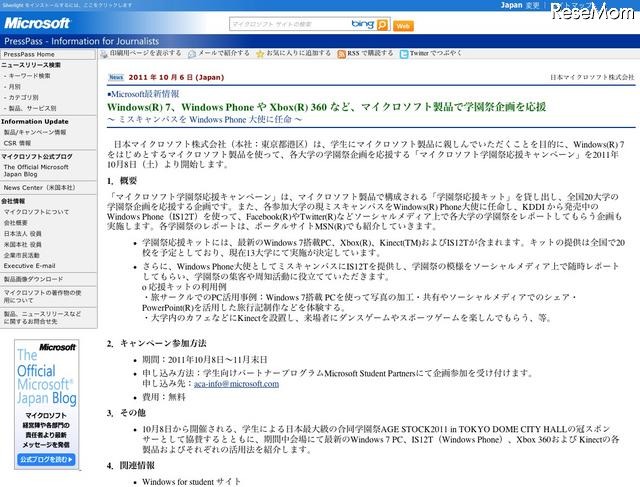
Task: Click 公式ブログを読む banner button
Action: (47, 460)
